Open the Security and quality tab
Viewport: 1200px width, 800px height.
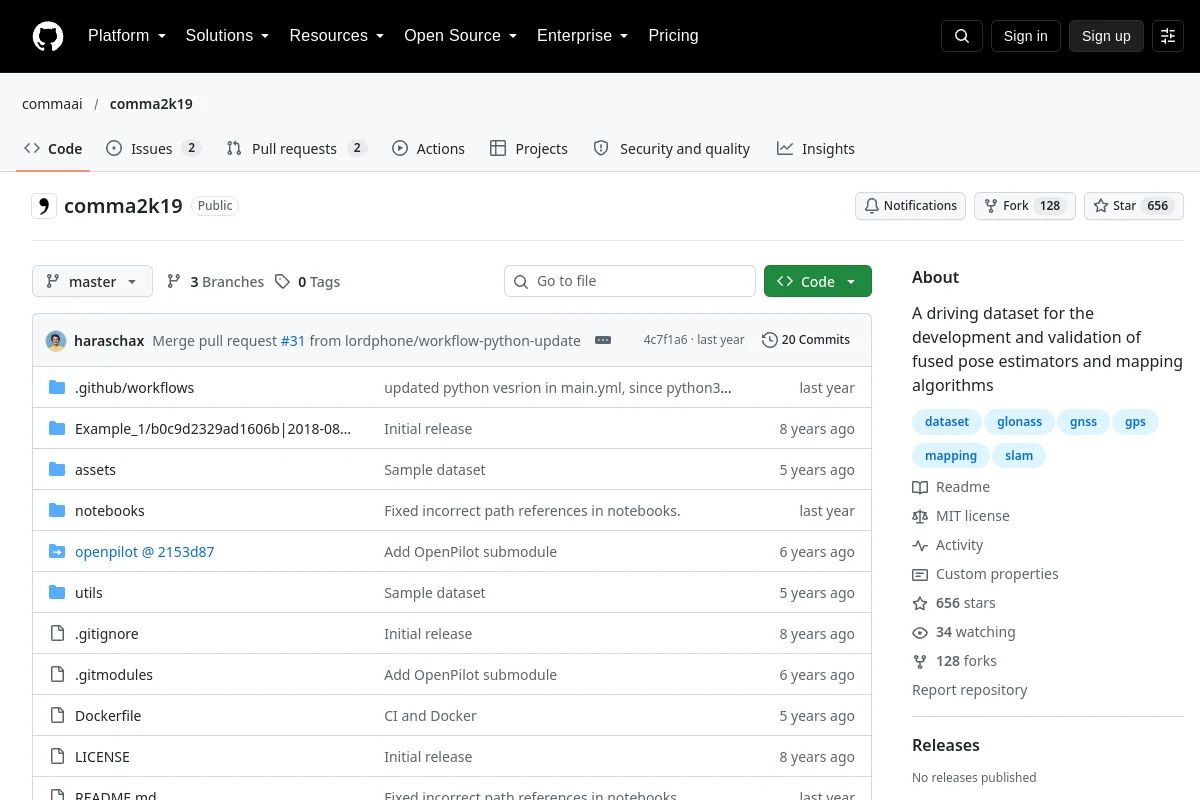tap(672, 148)
